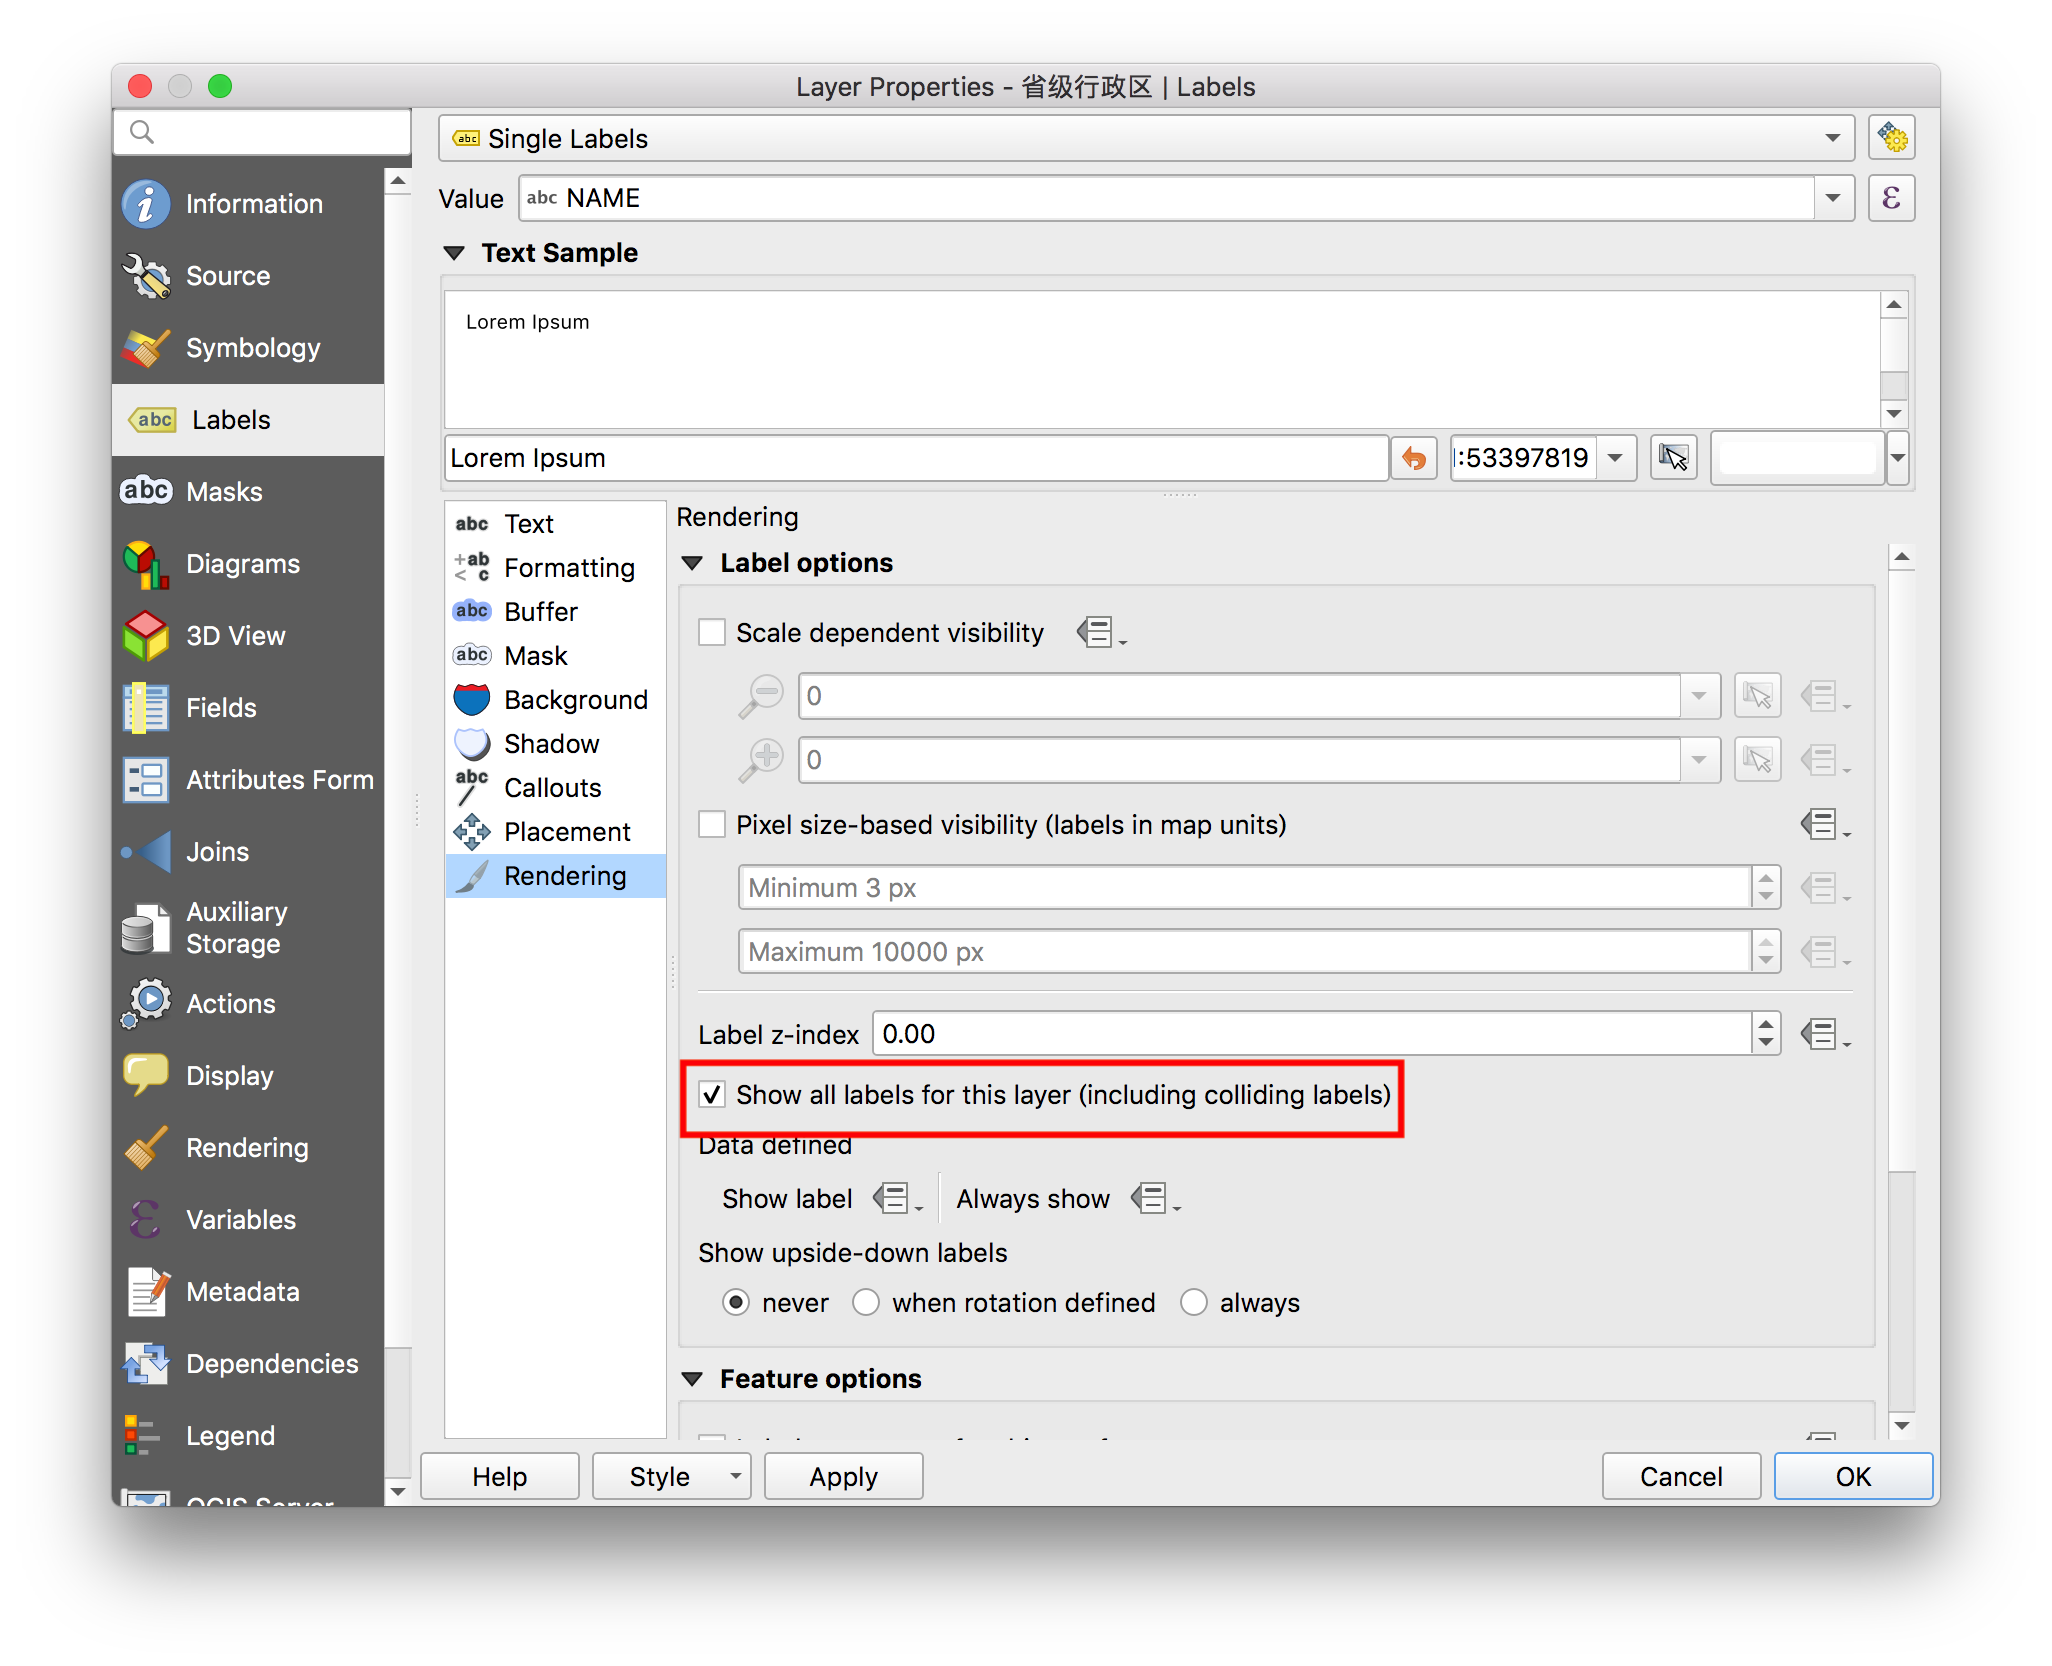Screen dimensions: 2052x1666
Task: Click the Cancel button
Action: pos(1680,1476)
